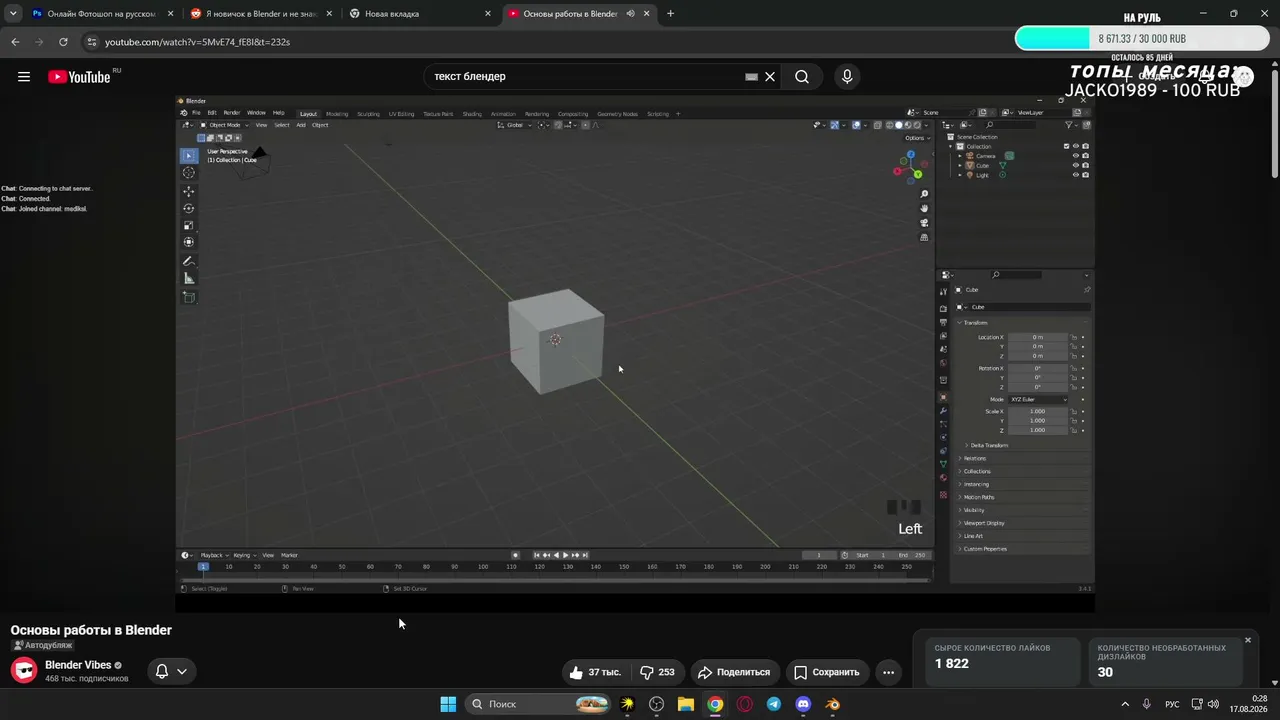Select the Annotate tool
Viewport: 1280px width, 720px height.
(188, 261)
